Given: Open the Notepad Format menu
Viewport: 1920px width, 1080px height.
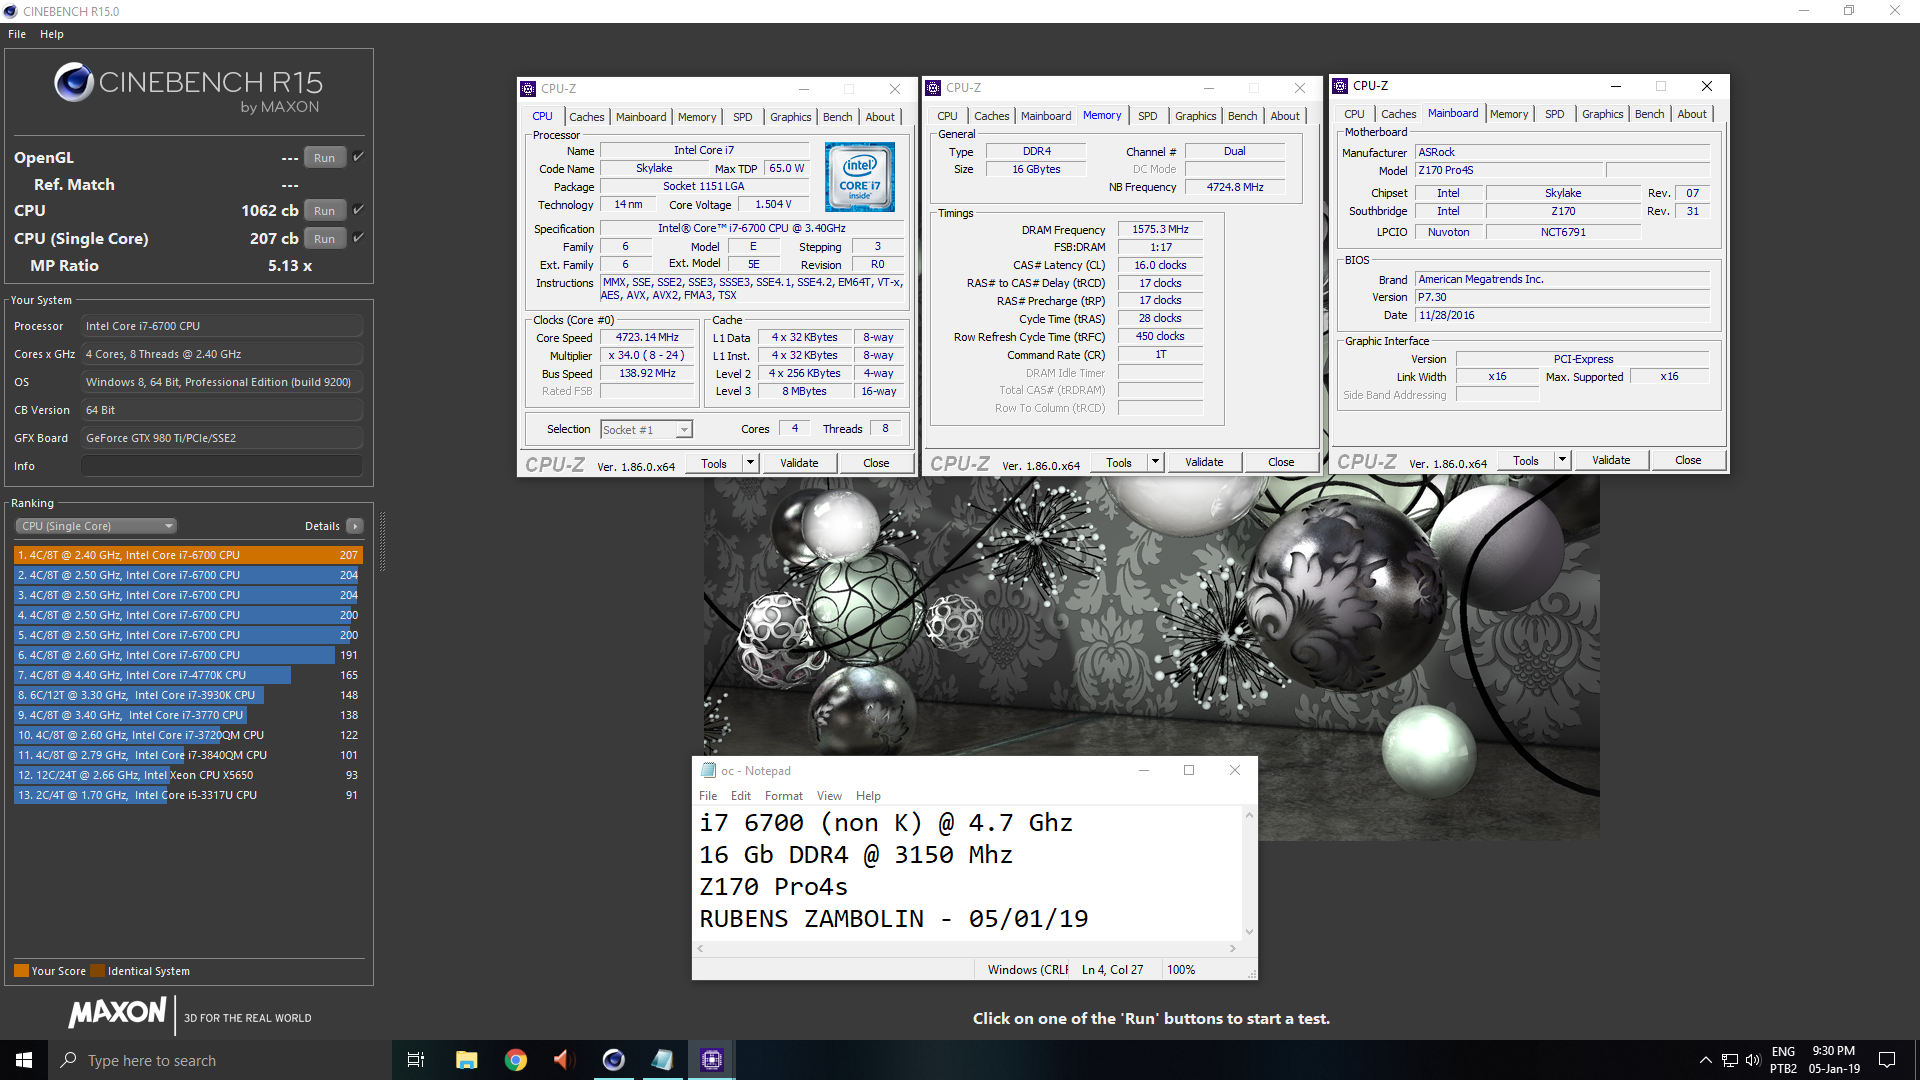Looking at the screenshot, I should tap(784, 796).
